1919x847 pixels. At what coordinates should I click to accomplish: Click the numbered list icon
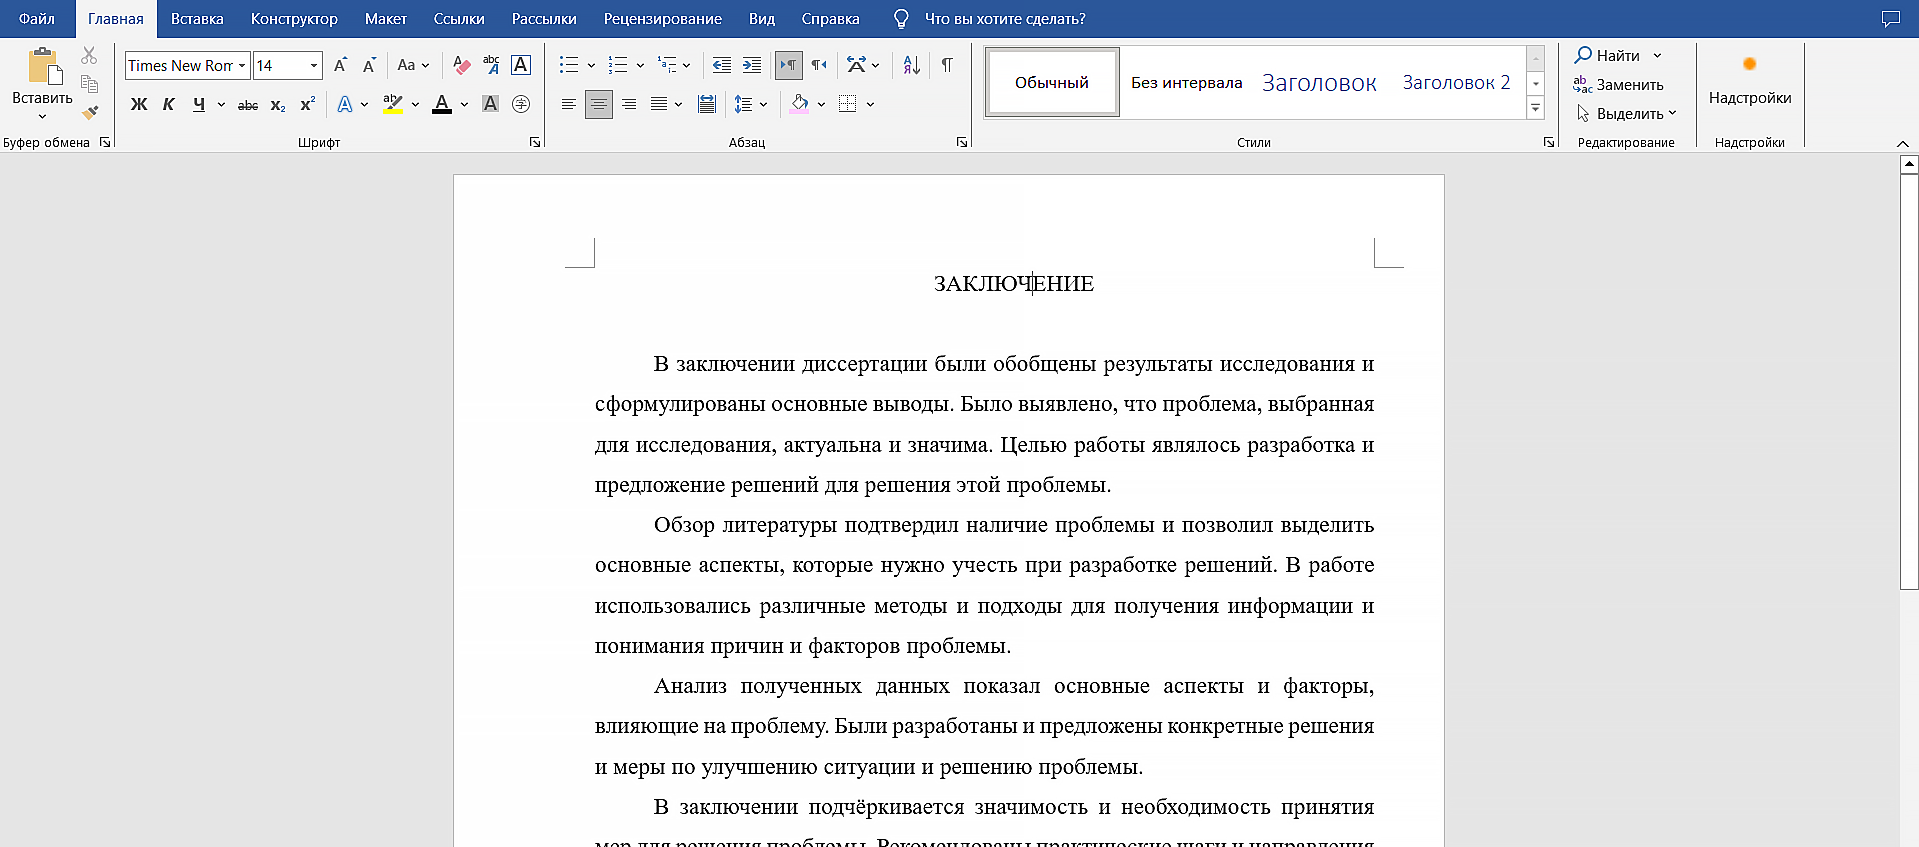coord(618,65)
